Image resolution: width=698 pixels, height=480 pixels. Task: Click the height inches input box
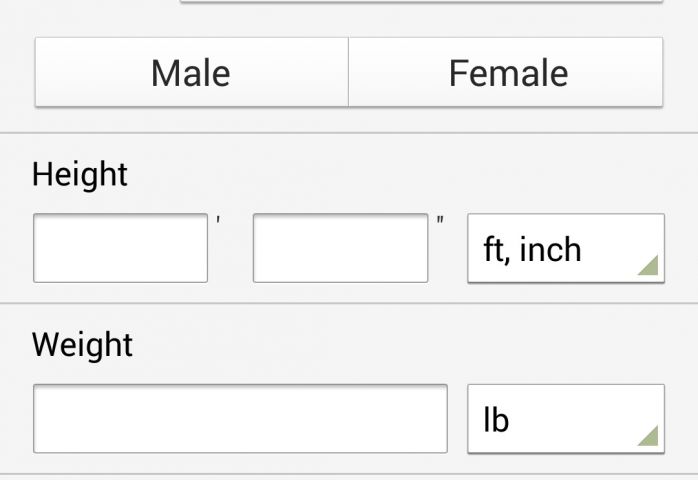[x=340, y=248]
